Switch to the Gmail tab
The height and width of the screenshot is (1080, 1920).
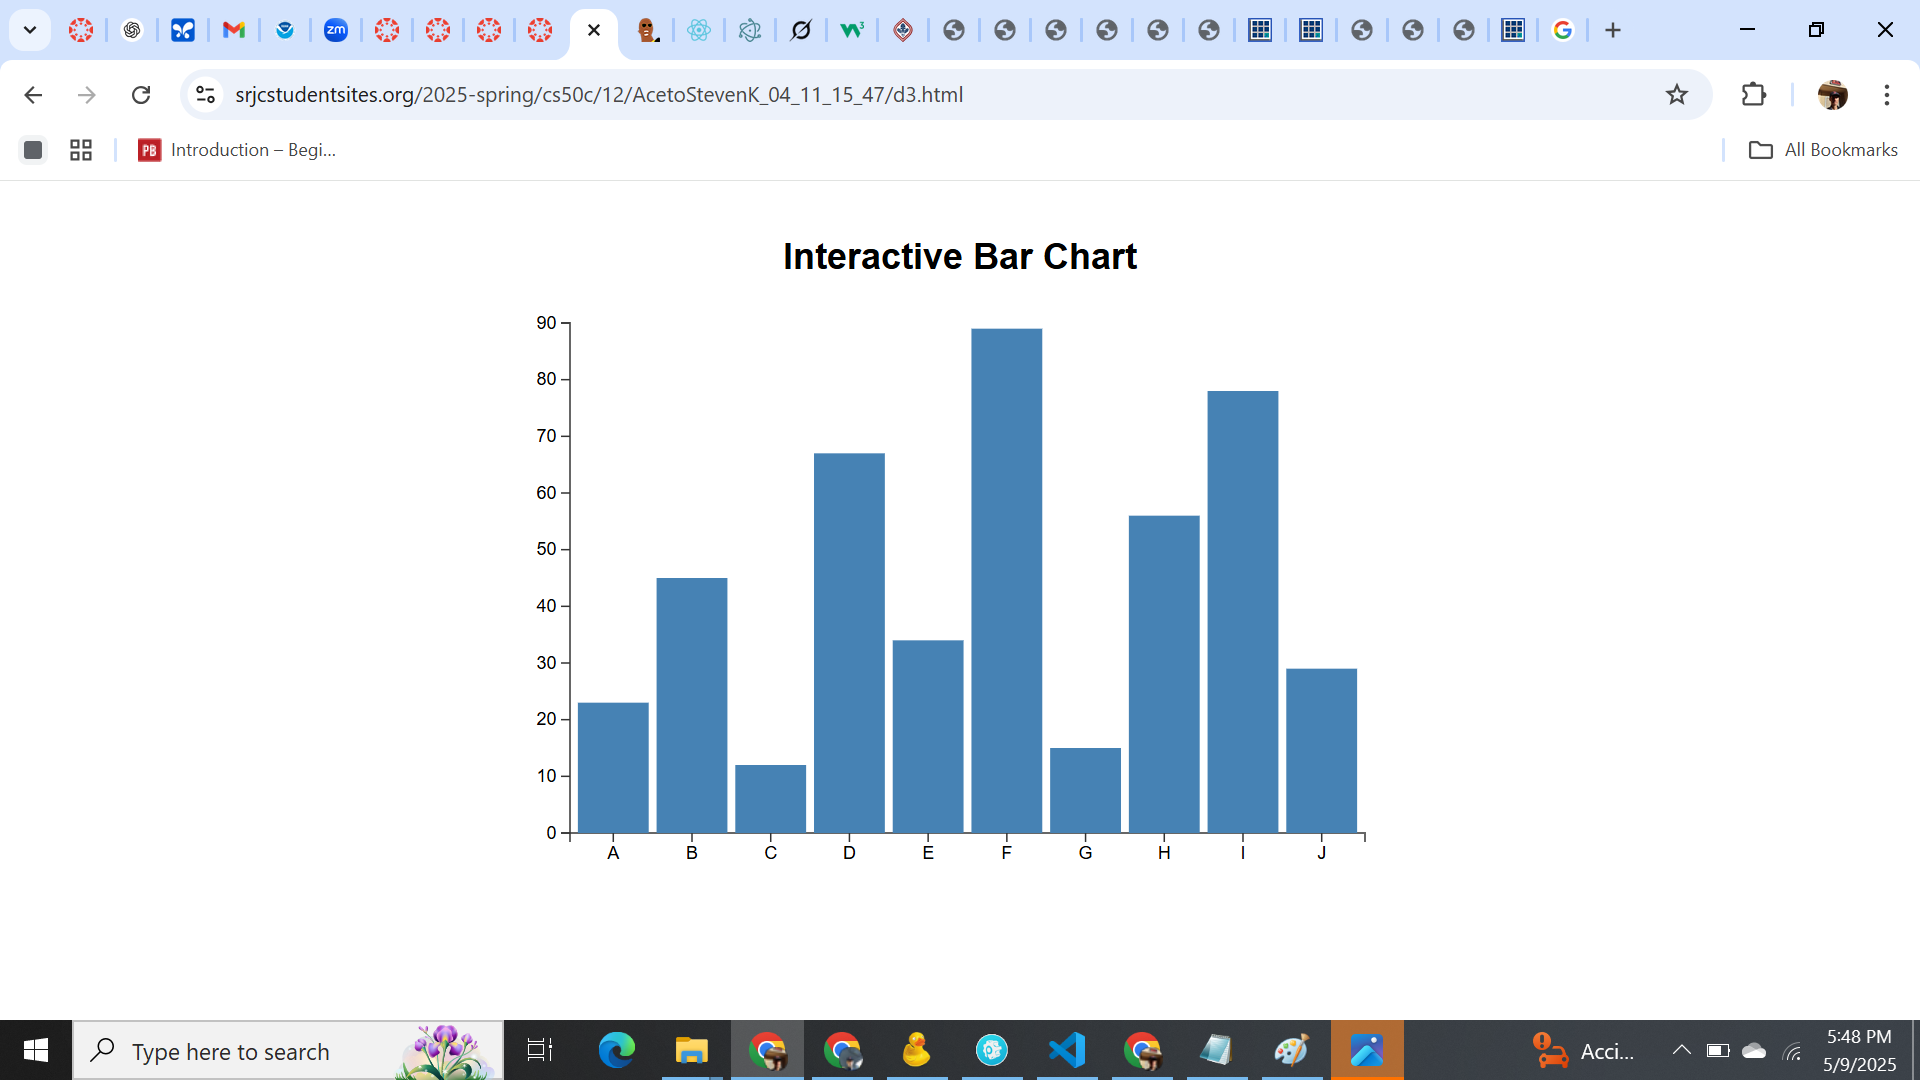pos(233,30)
